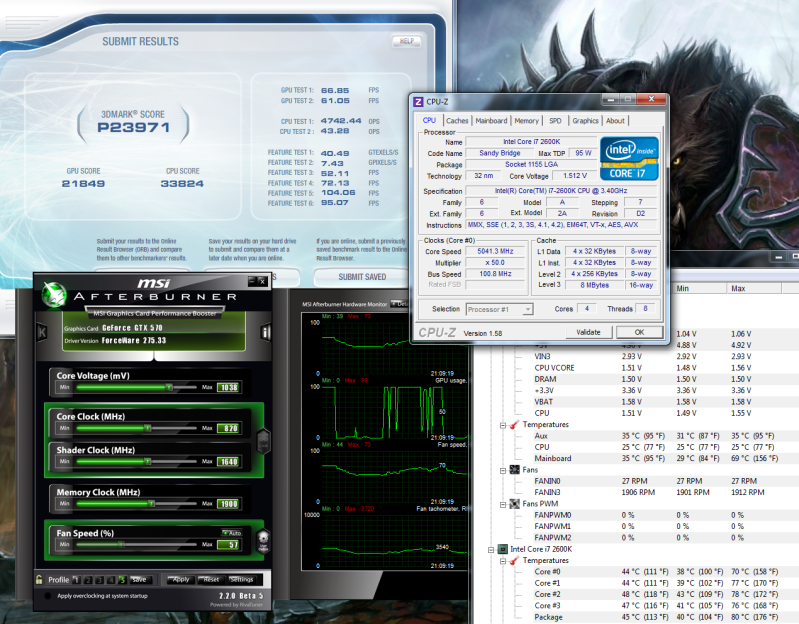Image resolution: width=799 pixels, height=624 pixels.
Task: Click the chip icon beside Intel Core i7 2600K
Action: pyautogui.click(x=502, y=549)
